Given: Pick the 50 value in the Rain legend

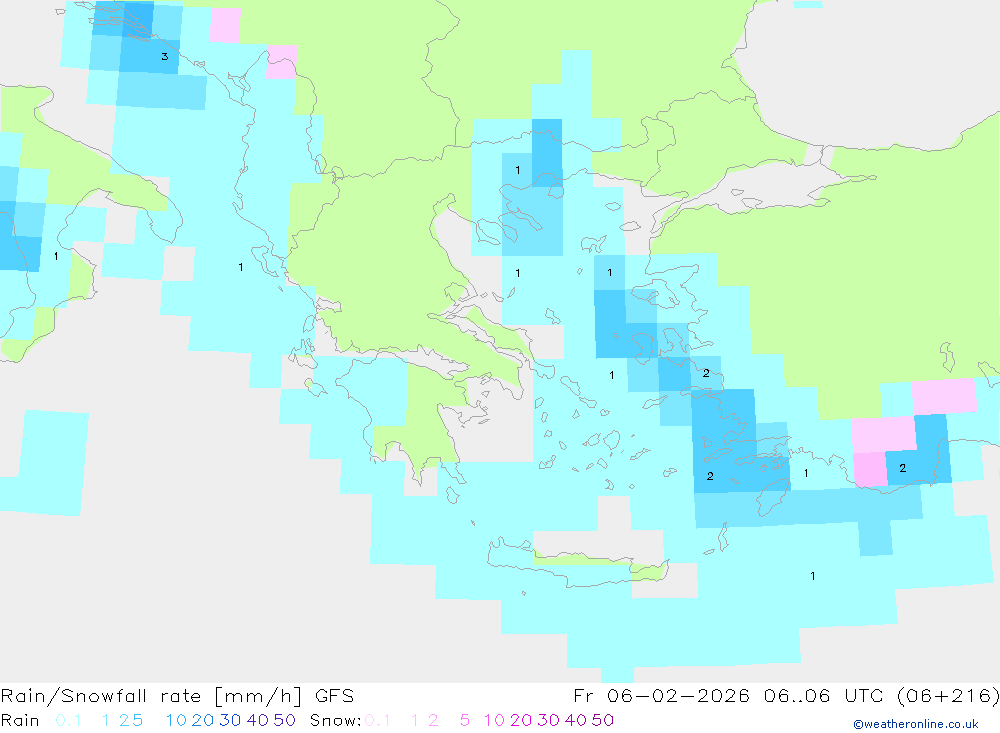Looking at the screenshot, I should tap(284, 720).
